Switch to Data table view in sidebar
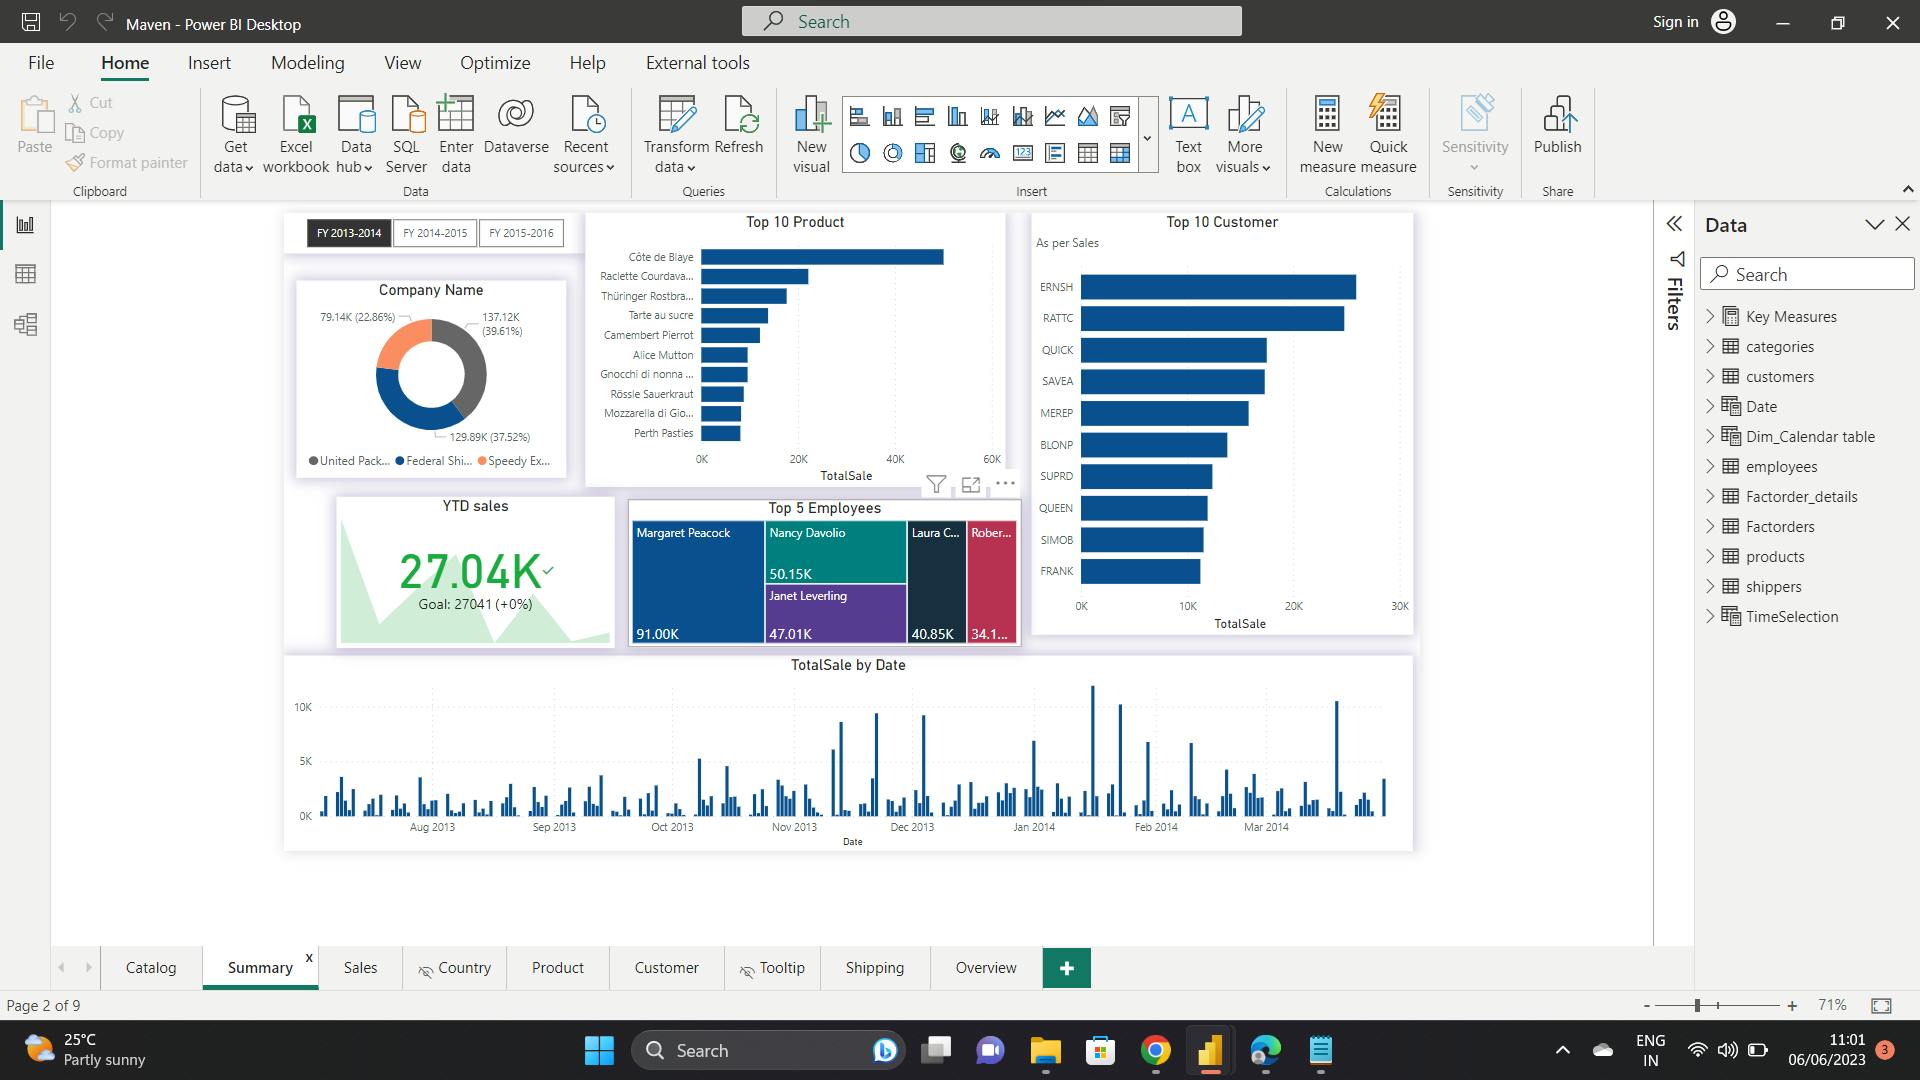This screenshot has height=1080, width=1920. tap(25, 274)
